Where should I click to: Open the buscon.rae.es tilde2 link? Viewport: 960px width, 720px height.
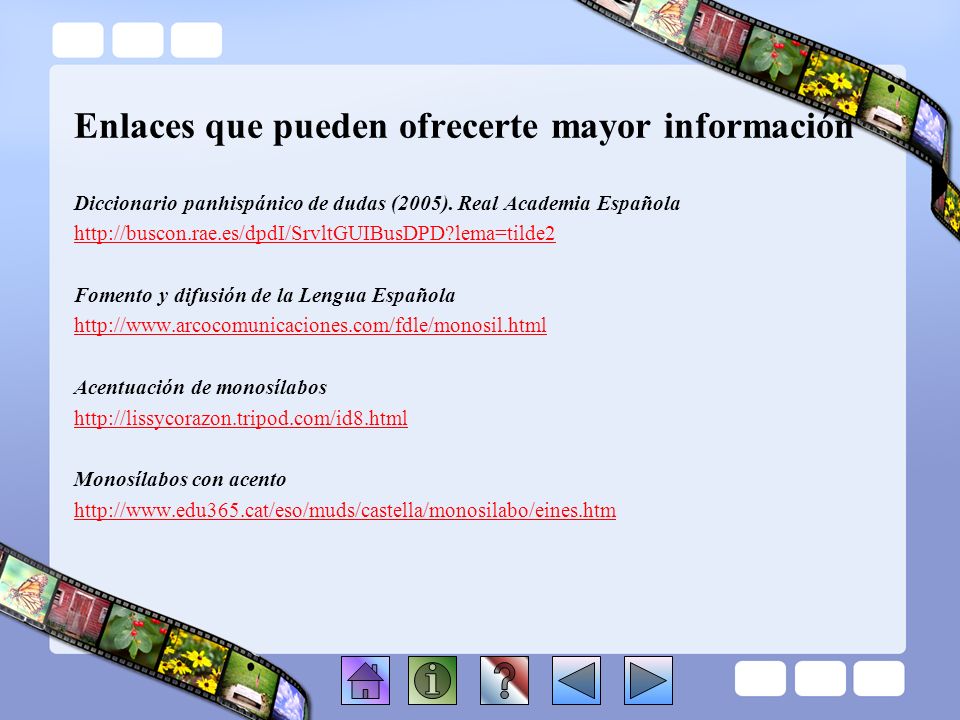(x=315, y=233)
